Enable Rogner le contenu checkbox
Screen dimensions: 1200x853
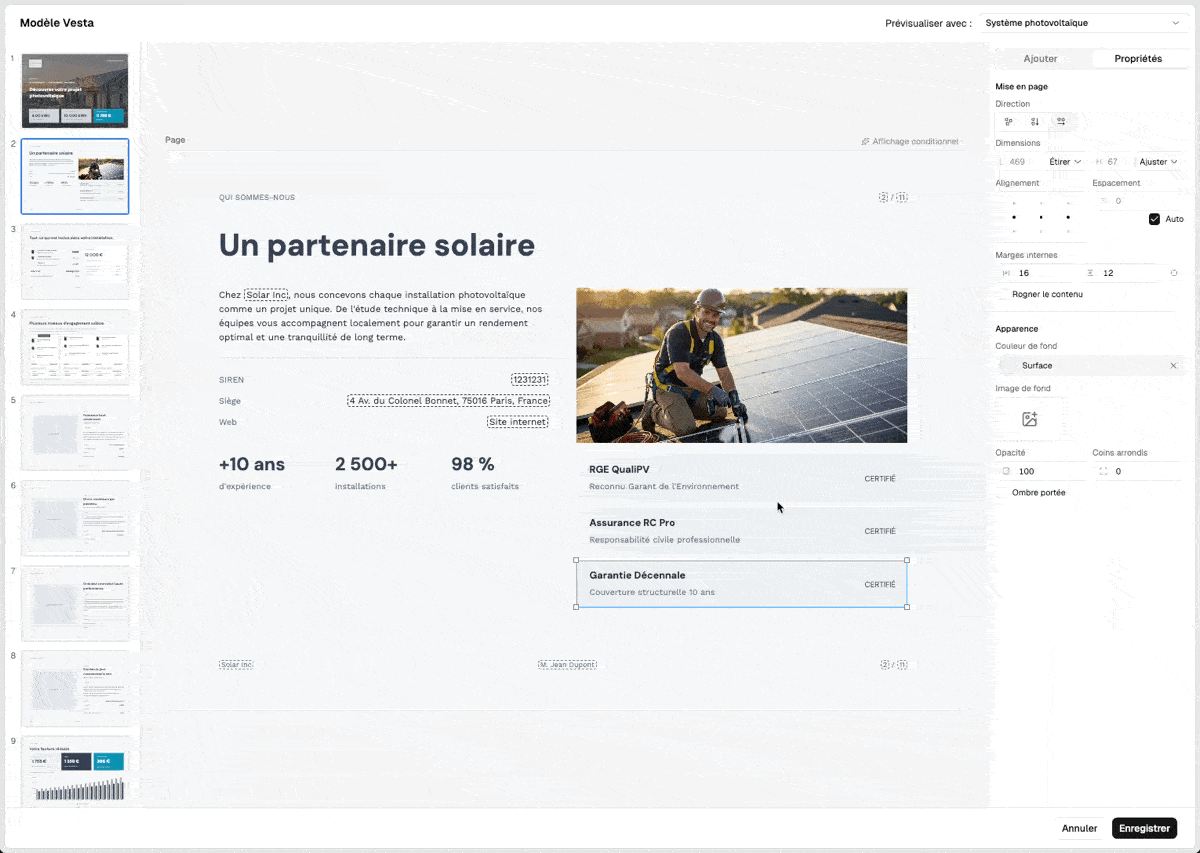(x=1003, y=295)
